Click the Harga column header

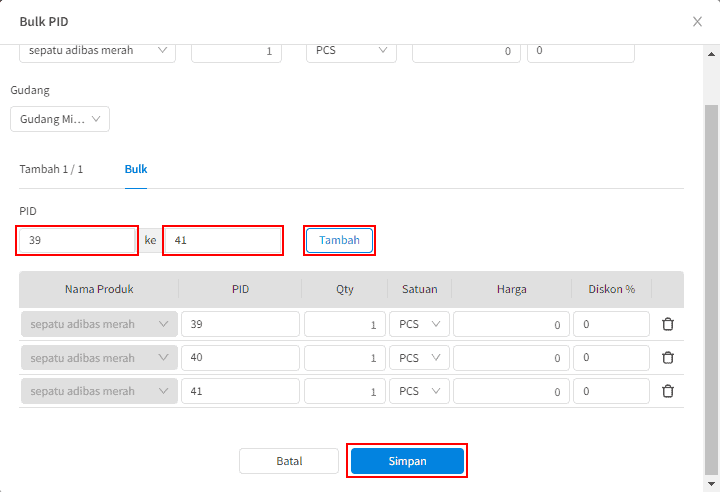(512, 289)
